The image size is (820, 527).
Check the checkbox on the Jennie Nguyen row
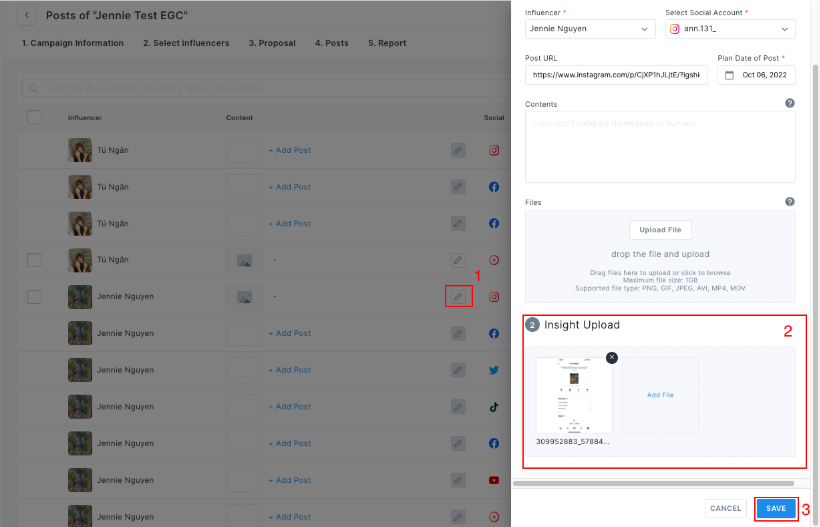(x=34, y=297)
